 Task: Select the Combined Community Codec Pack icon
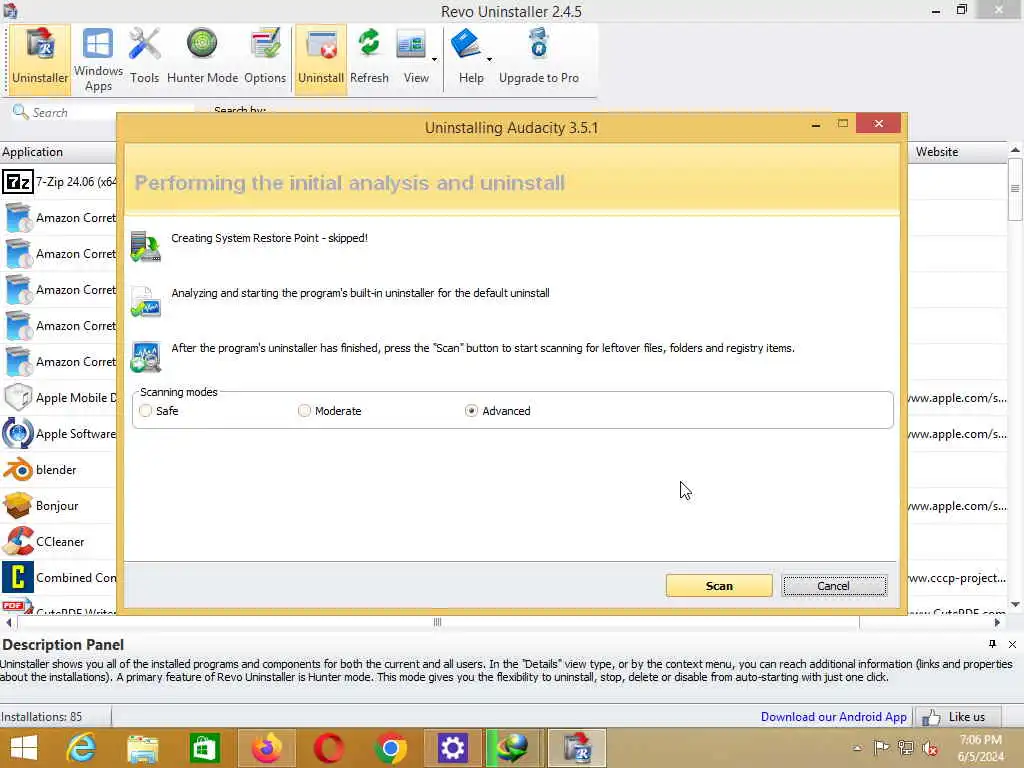(18, 577)
